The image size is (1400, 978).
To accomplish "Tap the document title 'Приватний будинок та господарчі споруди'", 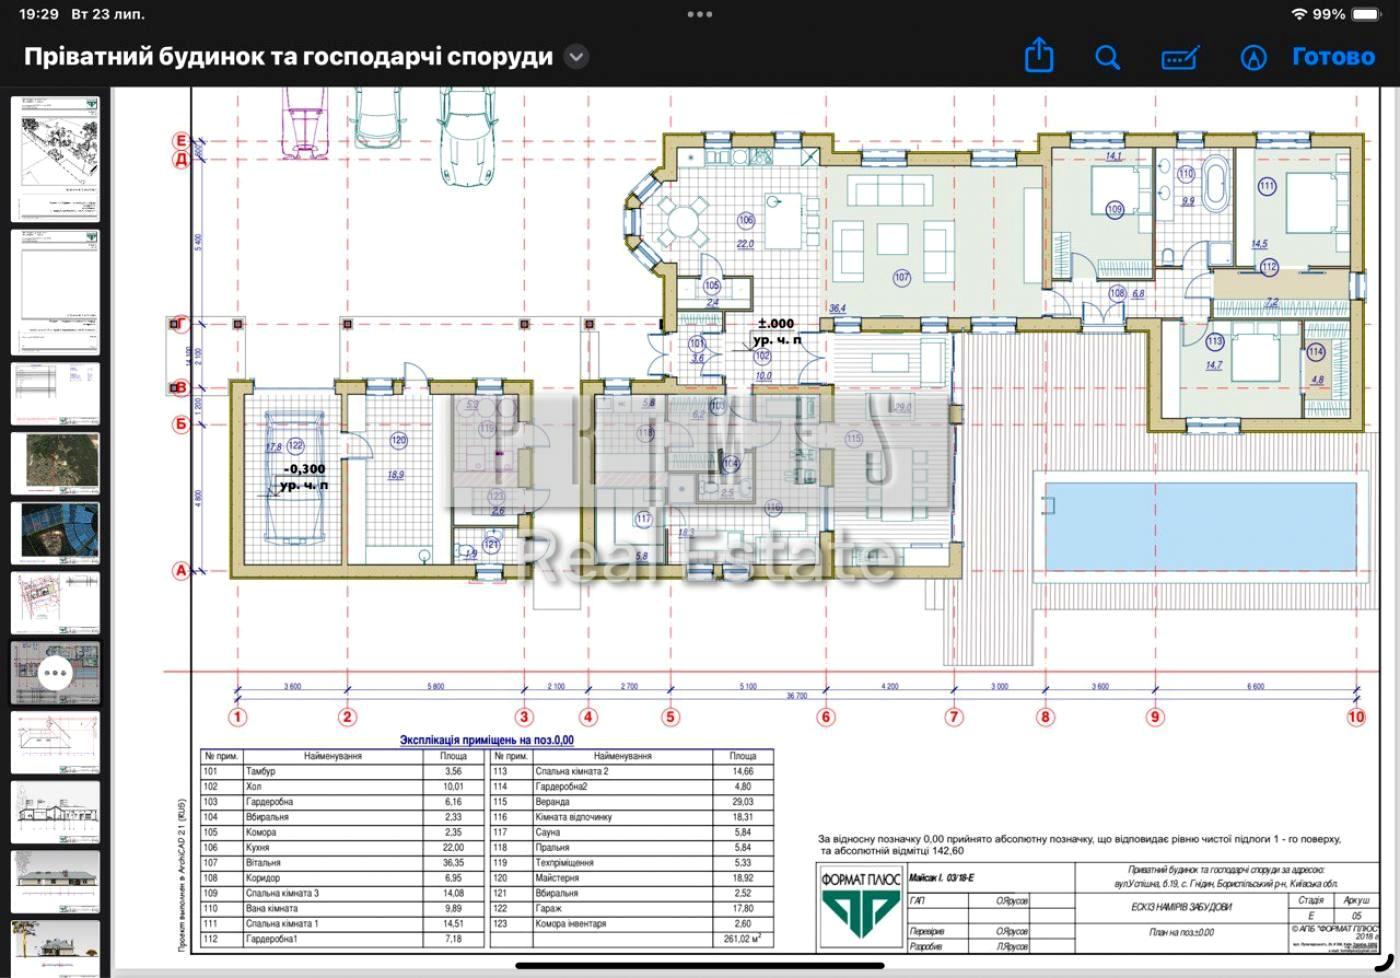I will tap(288, 57).
